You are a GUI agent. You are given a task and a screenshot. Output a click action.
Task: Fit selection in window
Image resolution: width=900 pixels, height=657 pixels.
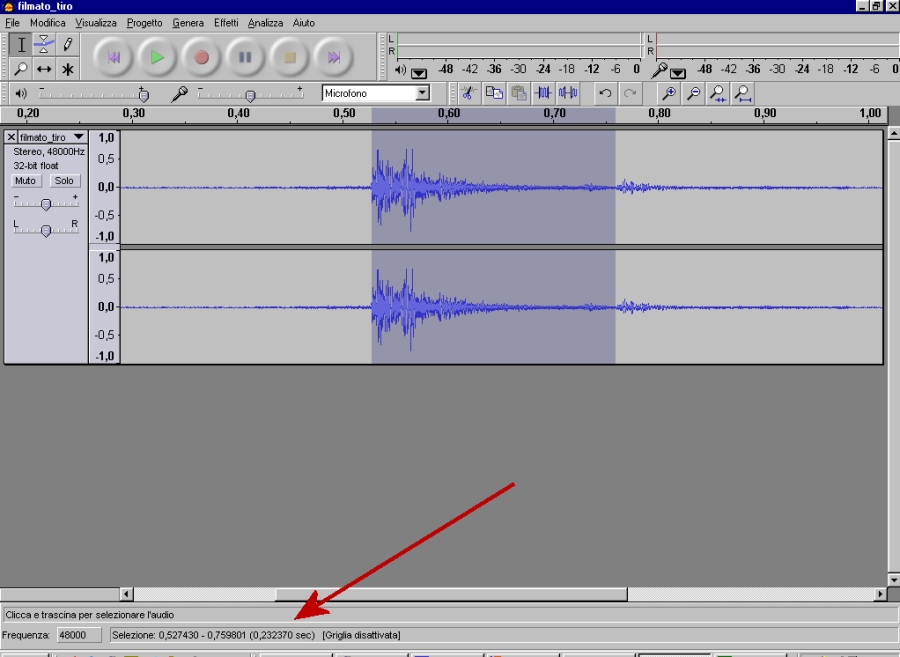click(717, 93)
